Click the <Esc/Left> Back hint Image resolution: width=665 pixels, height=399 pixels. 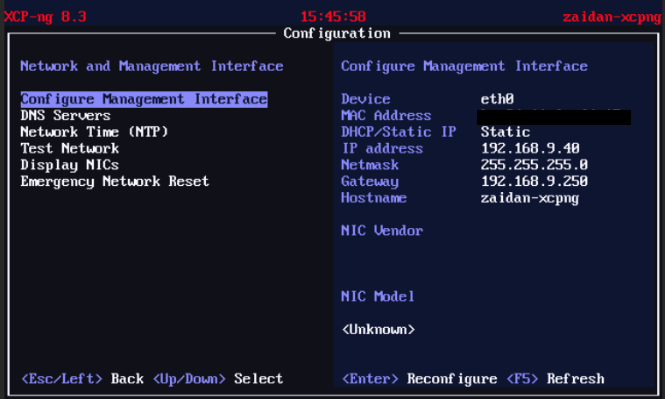pos(82,379)
